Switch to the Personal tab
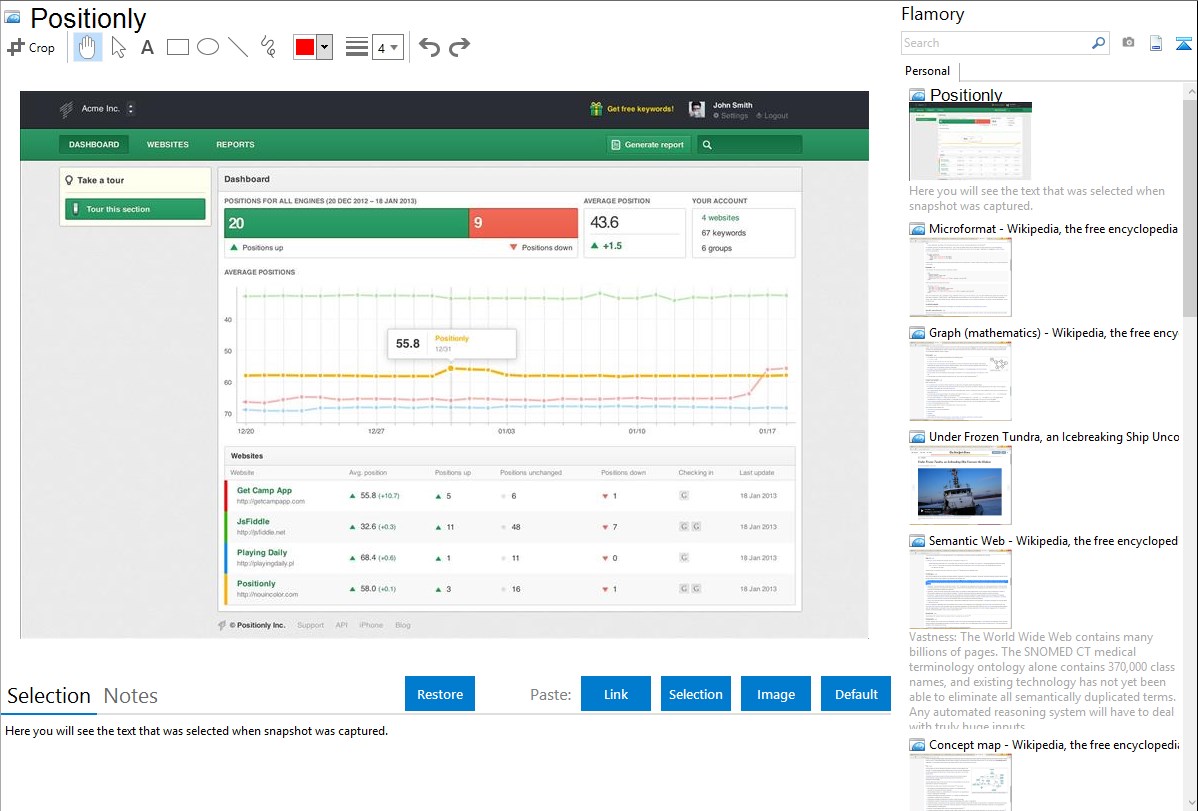The image size is (1198, 811). (928, 71)
